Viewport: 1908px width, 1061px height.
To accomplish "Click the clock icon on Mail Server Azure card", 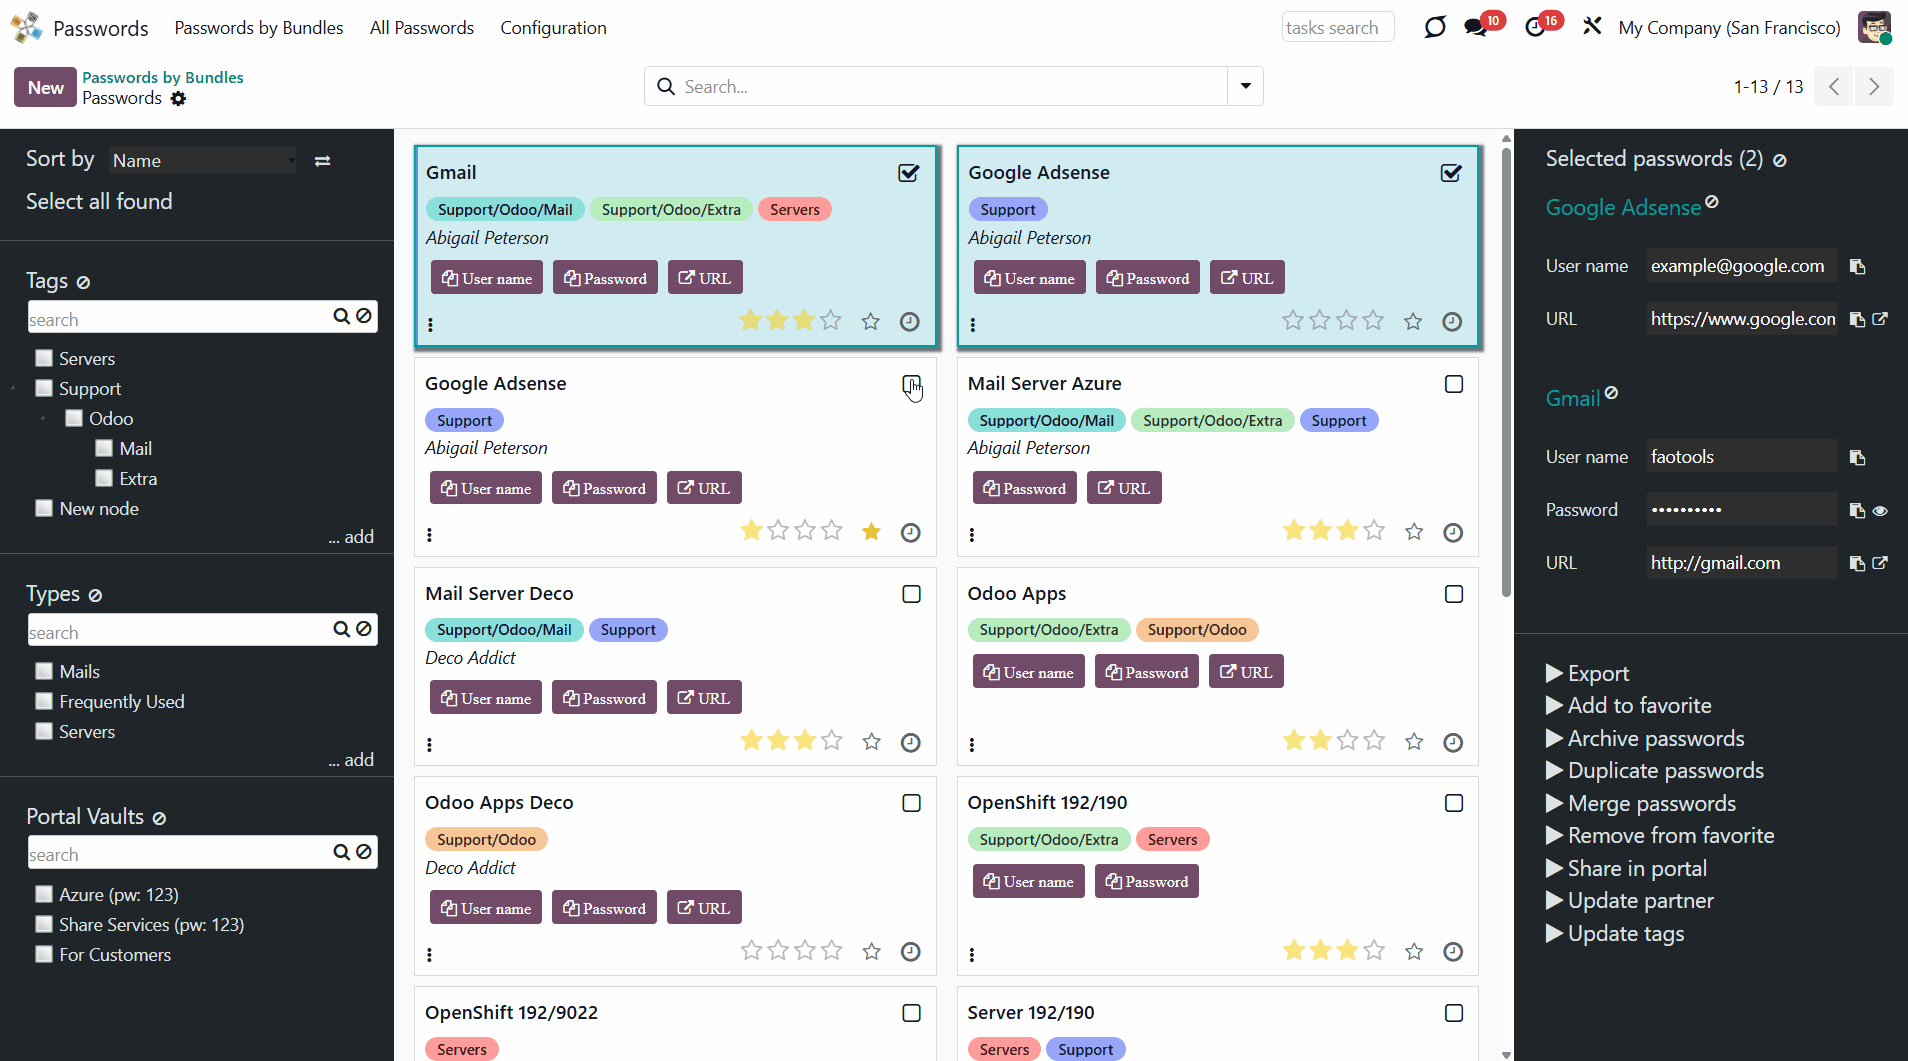I will [x=1453, y=532].
